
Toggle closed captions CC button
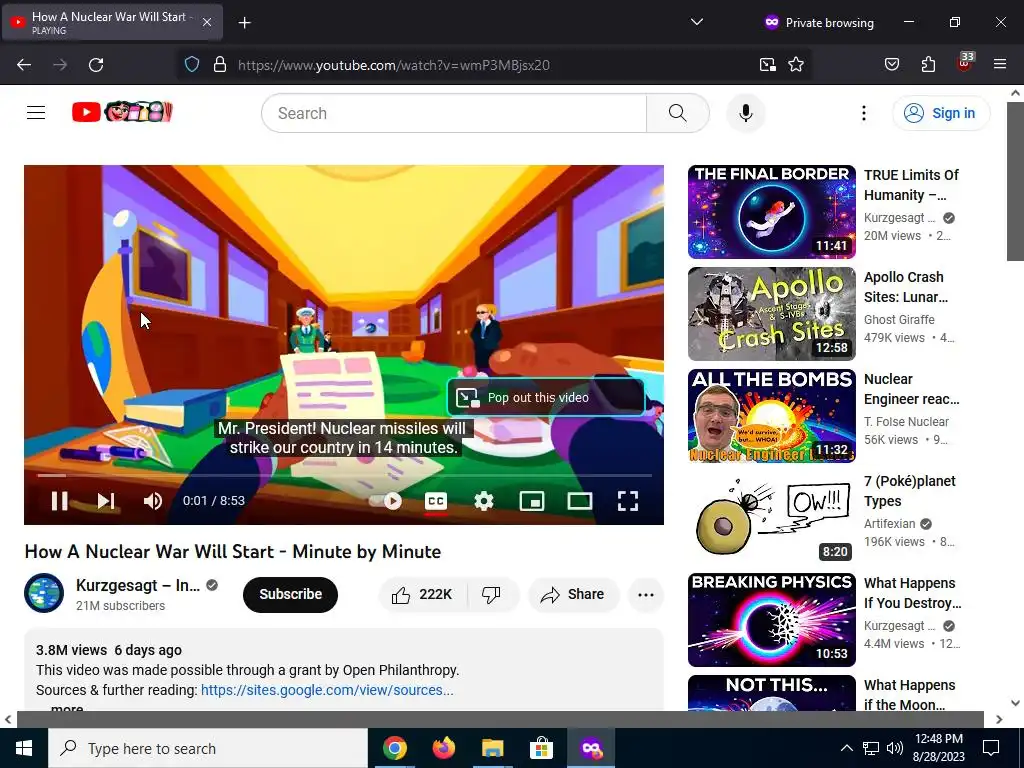point(436,501)
